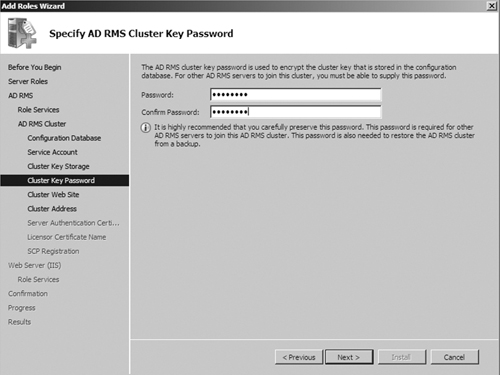500x375 pixels.
Task: Select the Confirmation step
Action: click(x=28, y=294)
